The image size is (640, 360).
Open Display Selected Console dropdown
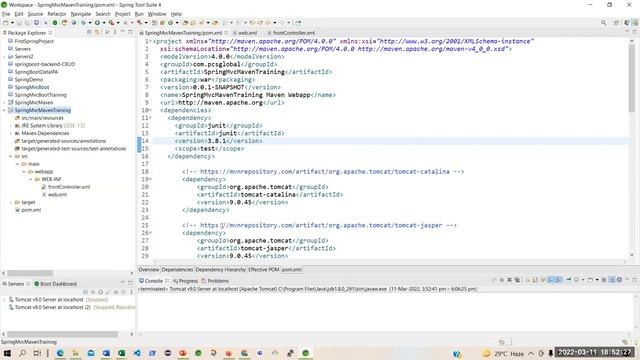pos(583,280)
